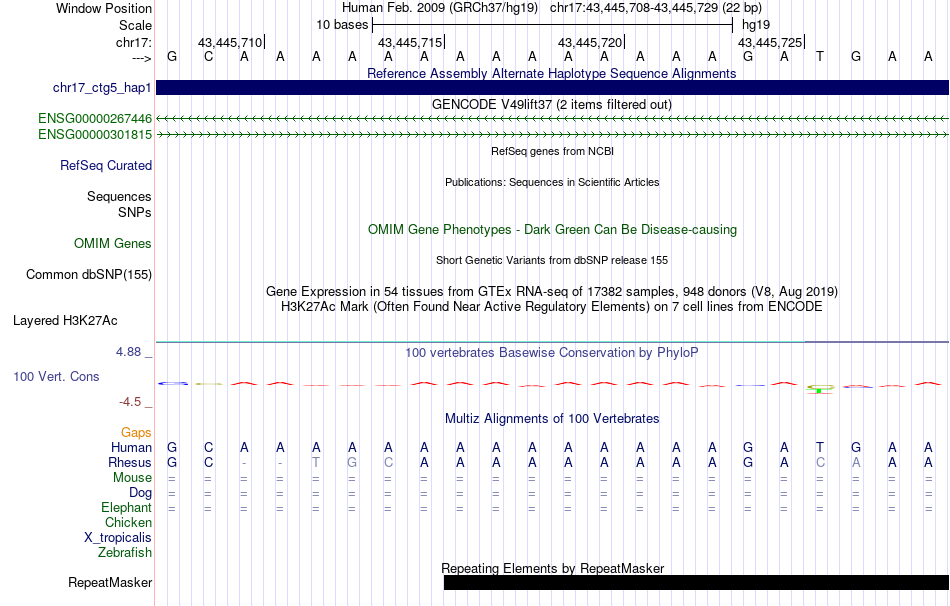
Task: Click the blue PhyloP mark at first base
Action: [173, 384]
